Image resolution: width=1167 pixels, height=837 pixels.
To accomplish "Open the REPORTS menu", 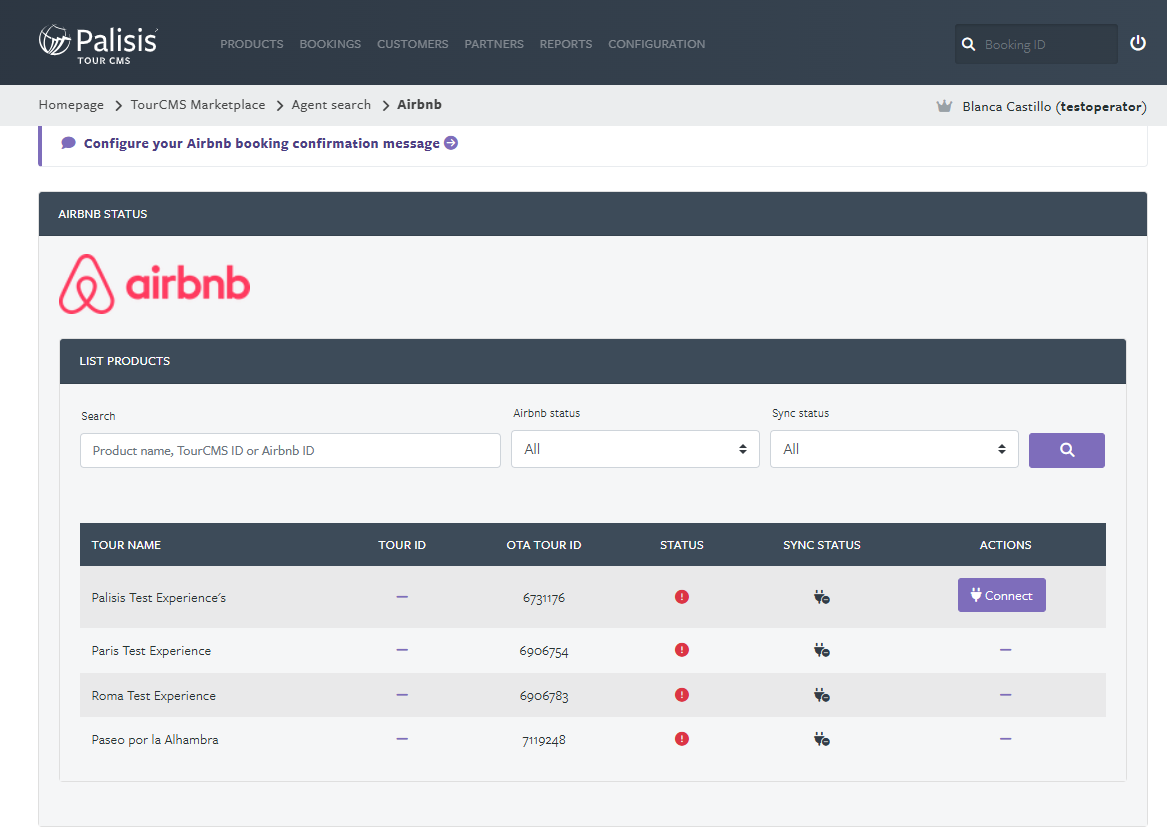I will [566, 44].
